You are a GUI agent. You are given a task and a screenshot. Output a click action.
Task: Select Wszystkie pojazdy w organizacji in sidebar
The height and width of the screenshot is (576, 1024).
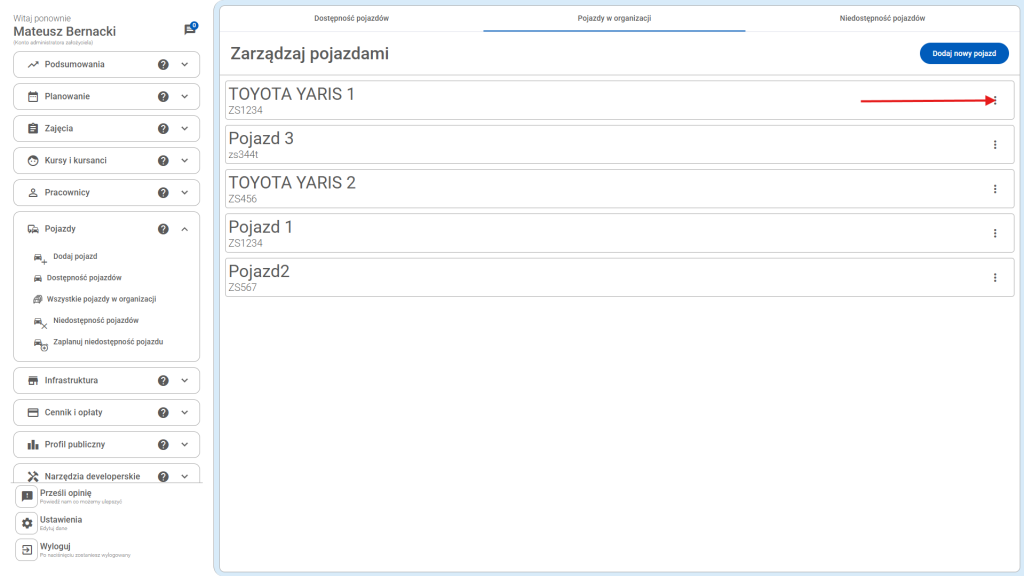pos(101,299)
